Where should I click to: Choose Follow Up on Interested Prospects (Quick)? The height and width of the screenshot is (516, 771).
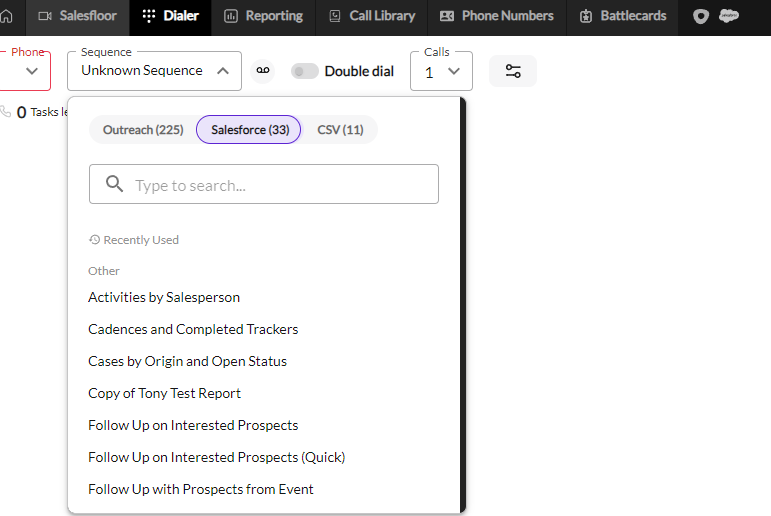click(216, 457)
